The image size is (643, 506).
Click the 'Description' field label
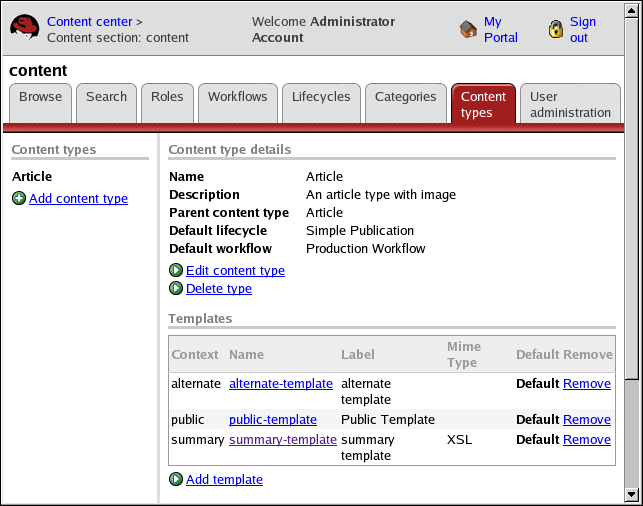[x=204, y=194]
